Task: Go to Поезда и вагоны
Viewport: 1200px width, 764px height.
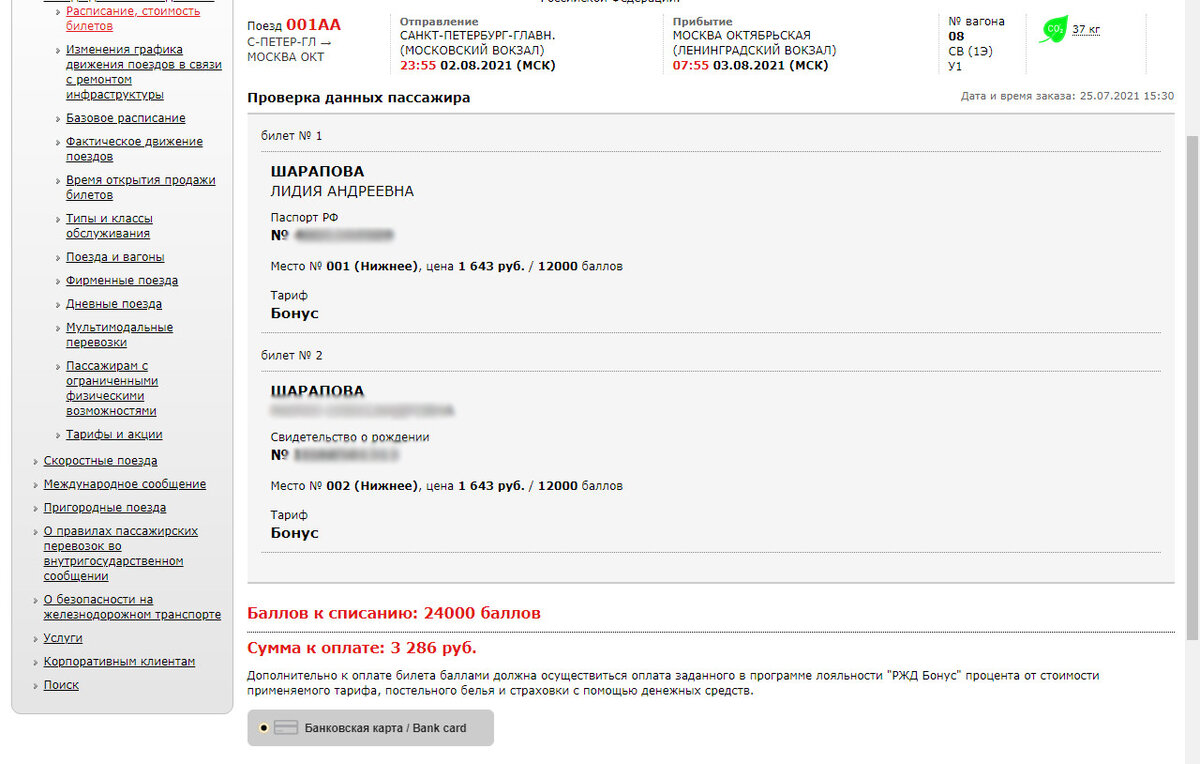Action: pyautogui.click(x=115, y=257)
